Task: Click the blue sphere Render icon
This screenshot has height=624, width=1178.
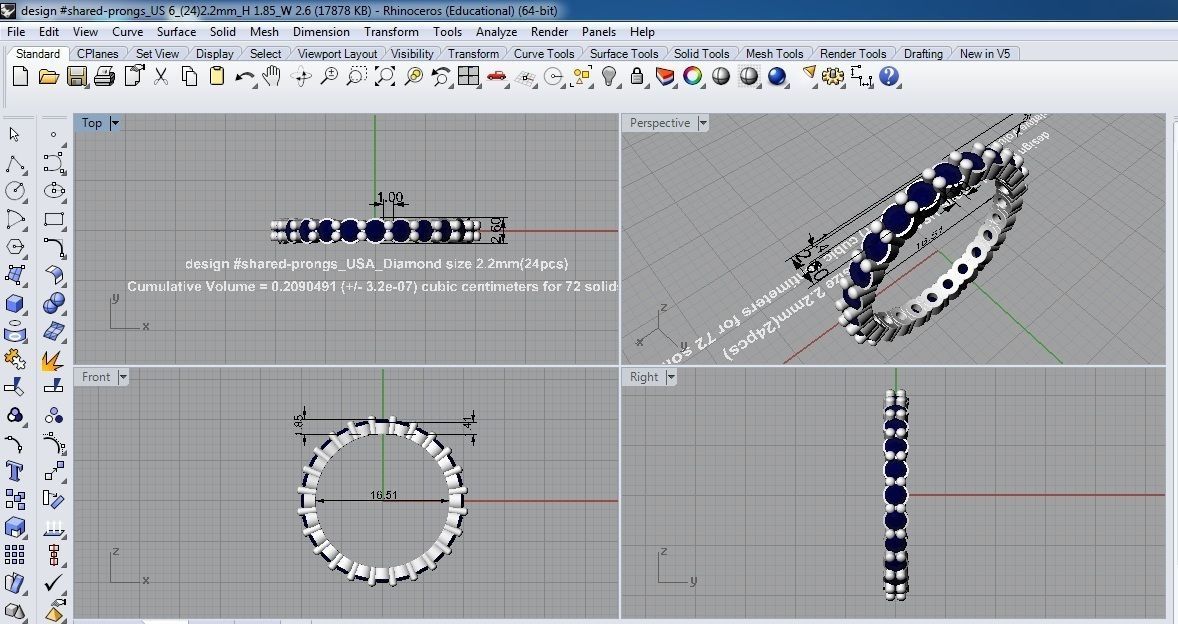Action: click(x=777, y=76)
